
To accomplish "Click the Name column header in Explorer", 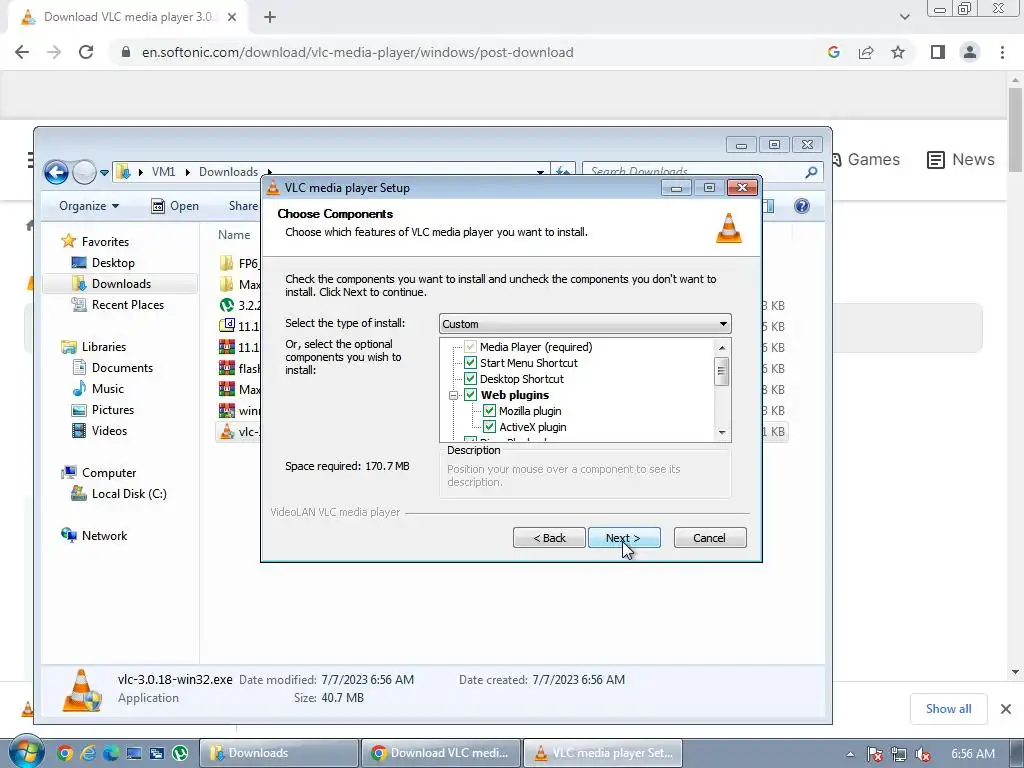I will pyautogui.click(x=234, y=235).
